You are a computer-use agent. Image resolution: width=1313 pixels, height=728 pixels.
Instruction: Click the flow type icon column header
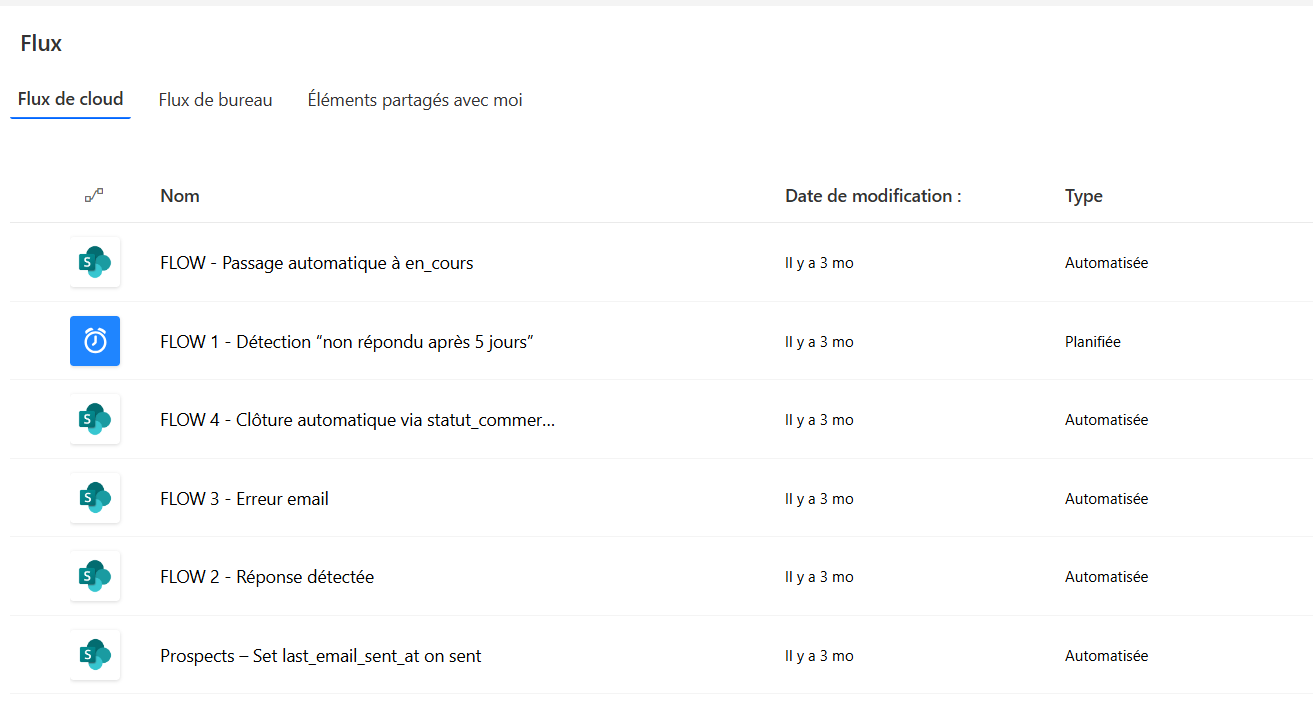94,196
